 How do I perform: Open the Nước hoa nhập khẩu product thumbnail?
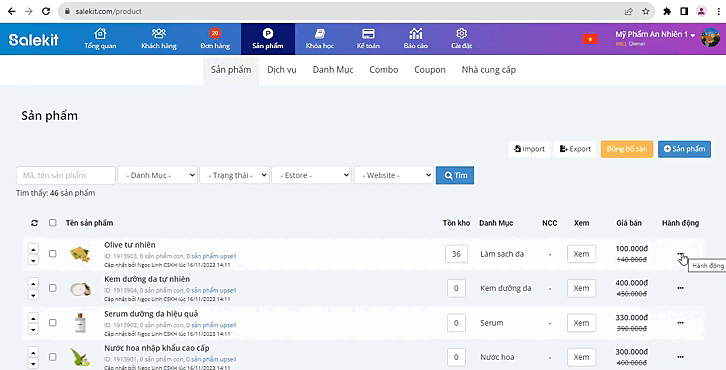[x=80, y=357]
